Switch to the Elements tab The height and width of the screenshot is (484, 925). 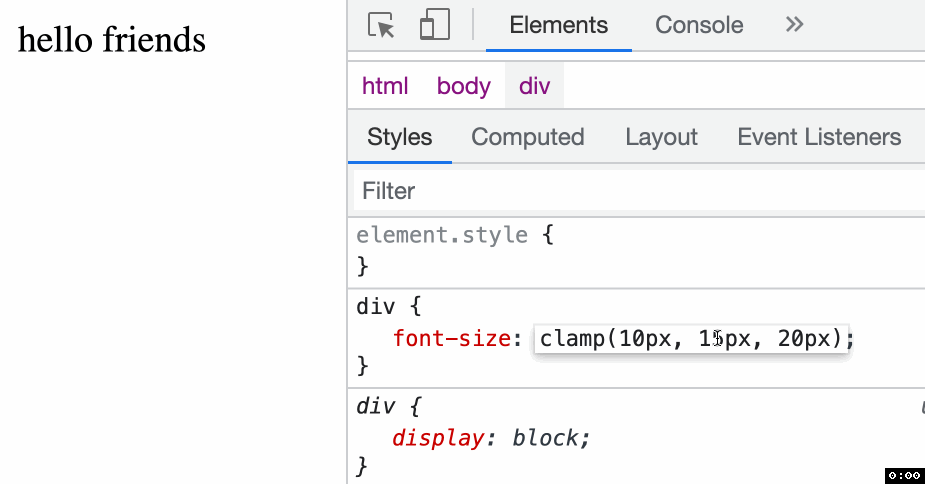[x=558, y=25]
